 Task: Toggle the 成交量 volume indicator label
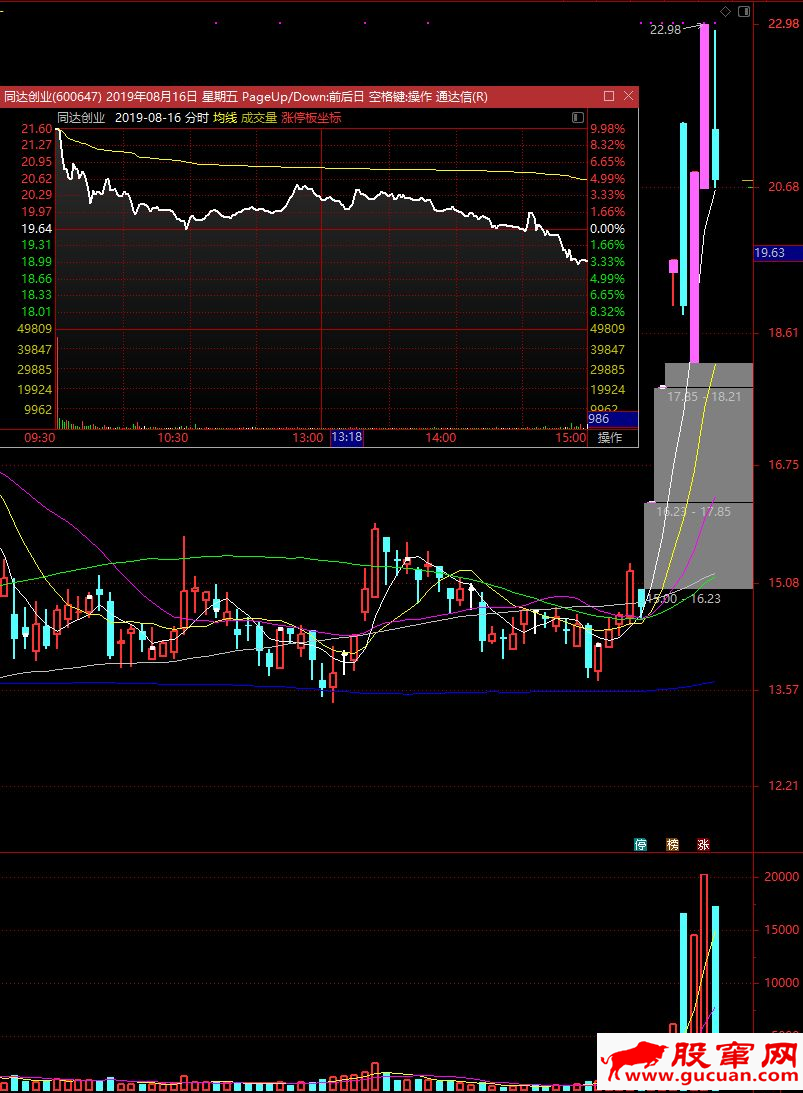(x=259, y=118)
